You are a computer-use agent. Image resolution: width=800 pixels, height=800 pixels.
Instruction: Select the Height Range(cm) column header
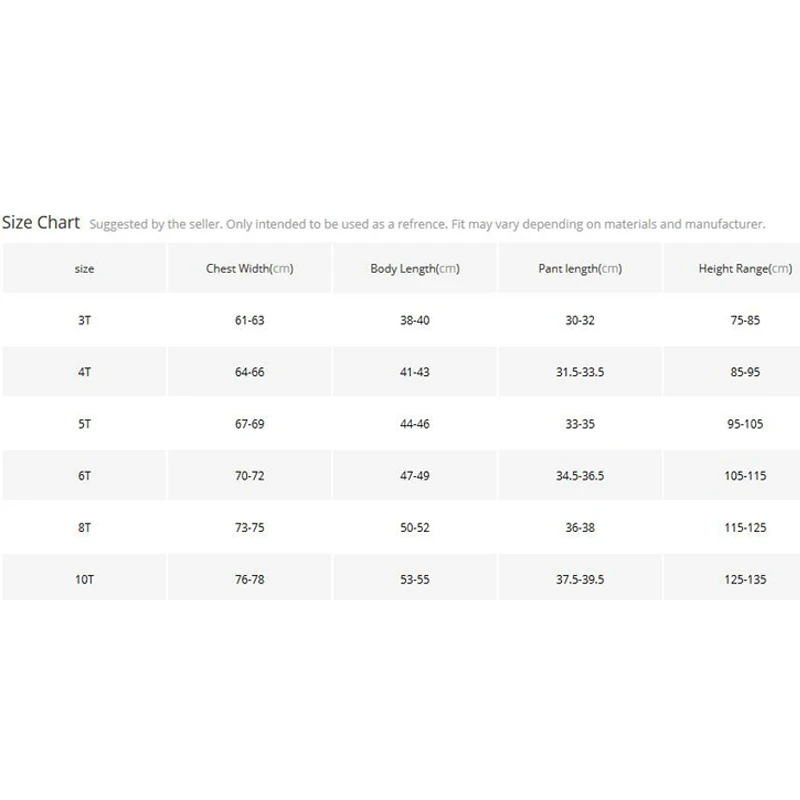pos(745,268)
